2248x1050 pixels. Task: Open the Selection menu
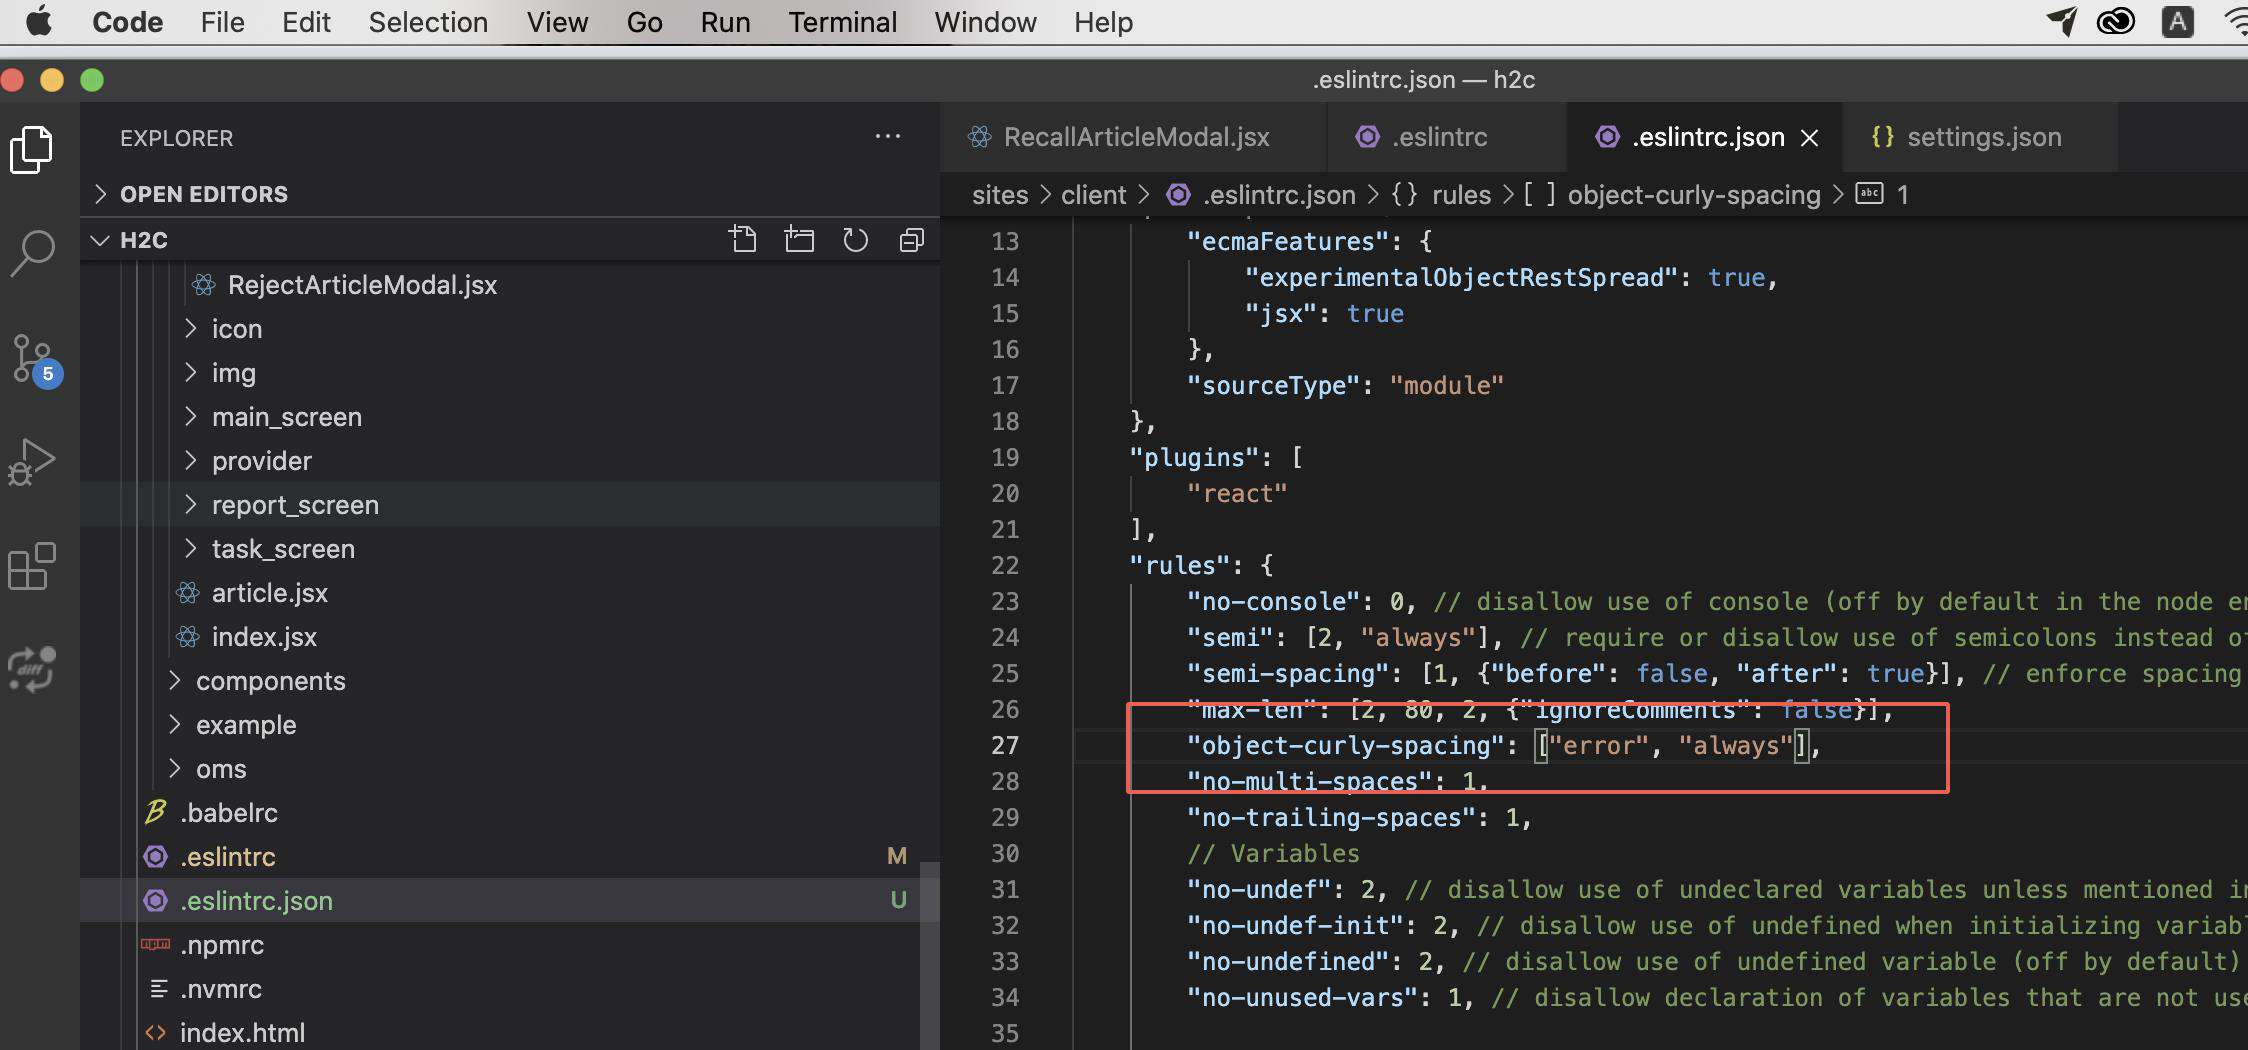(428, 22)
